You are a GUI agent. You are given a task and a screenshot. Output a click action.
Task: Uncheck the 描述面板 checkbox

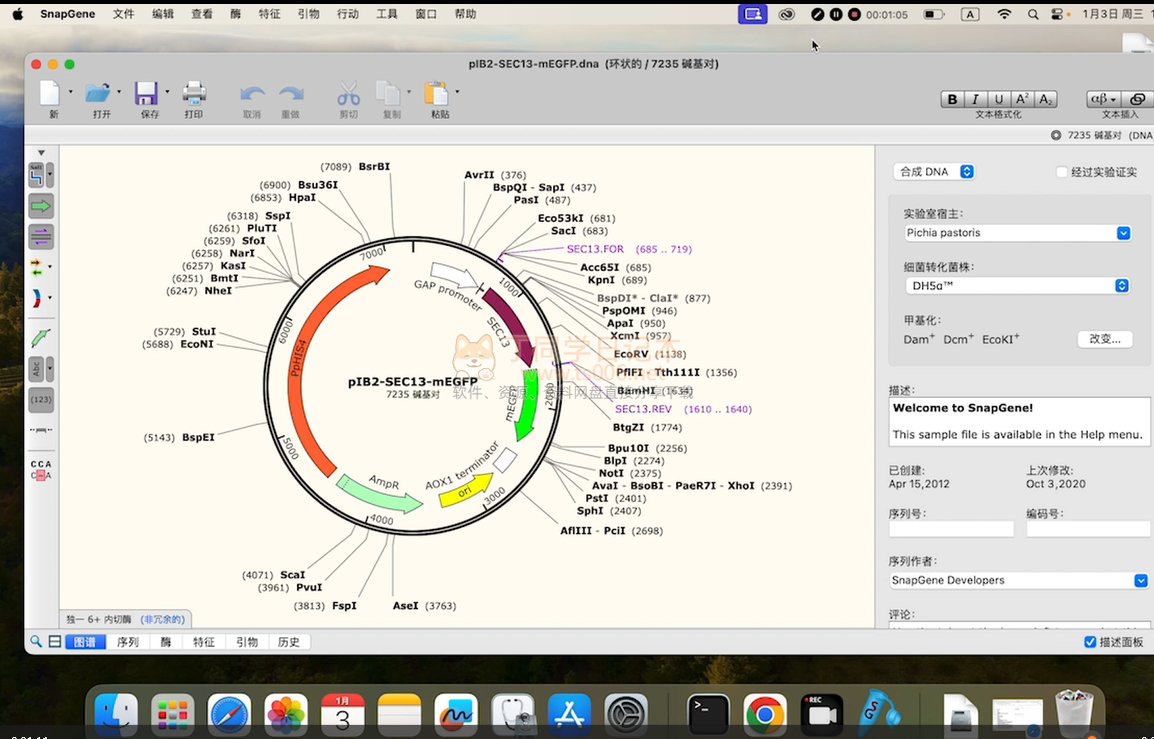[x=1090, y=642]
